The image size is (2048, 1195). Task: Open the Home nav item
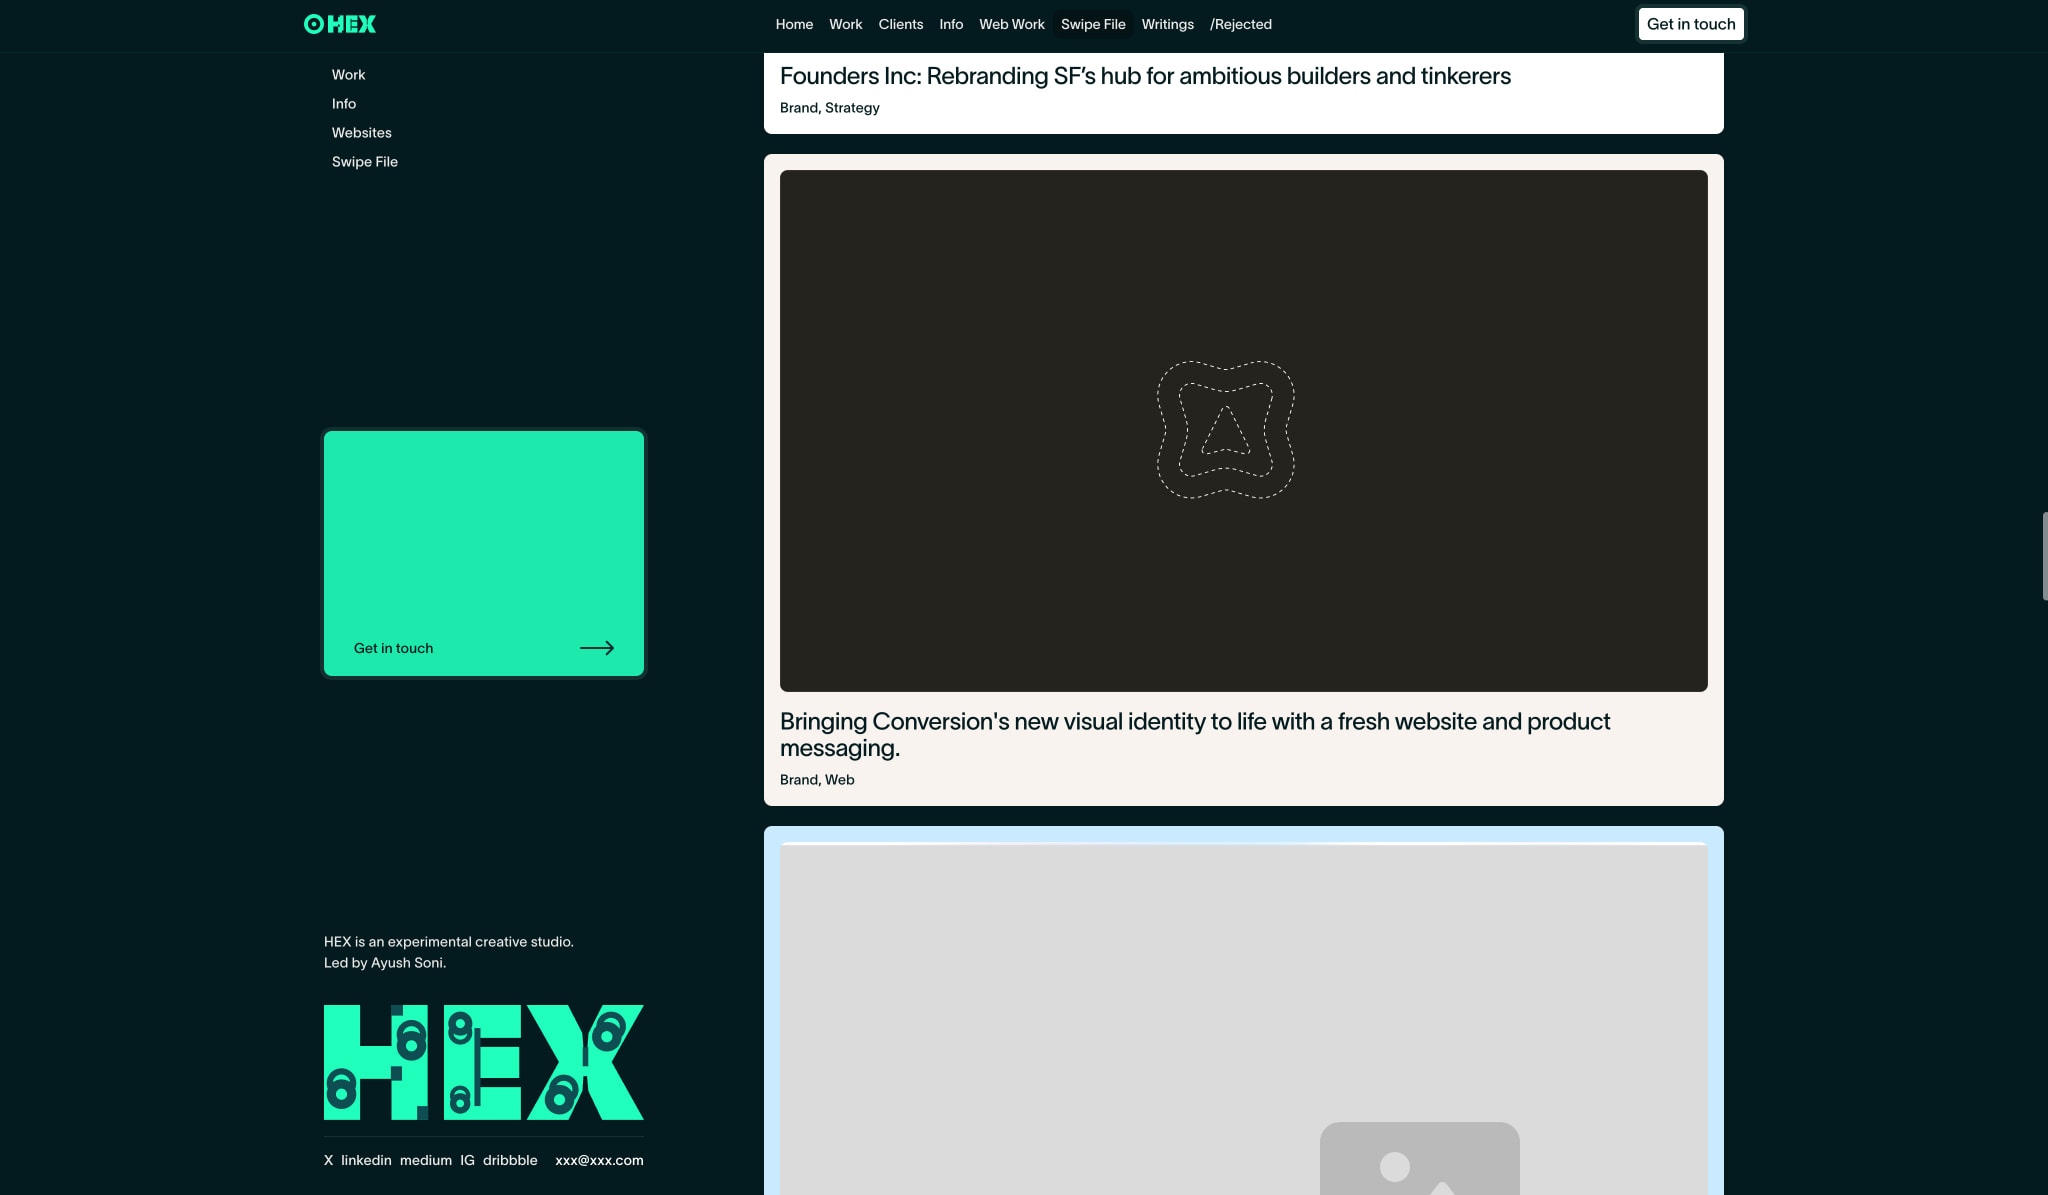[794, 24]
